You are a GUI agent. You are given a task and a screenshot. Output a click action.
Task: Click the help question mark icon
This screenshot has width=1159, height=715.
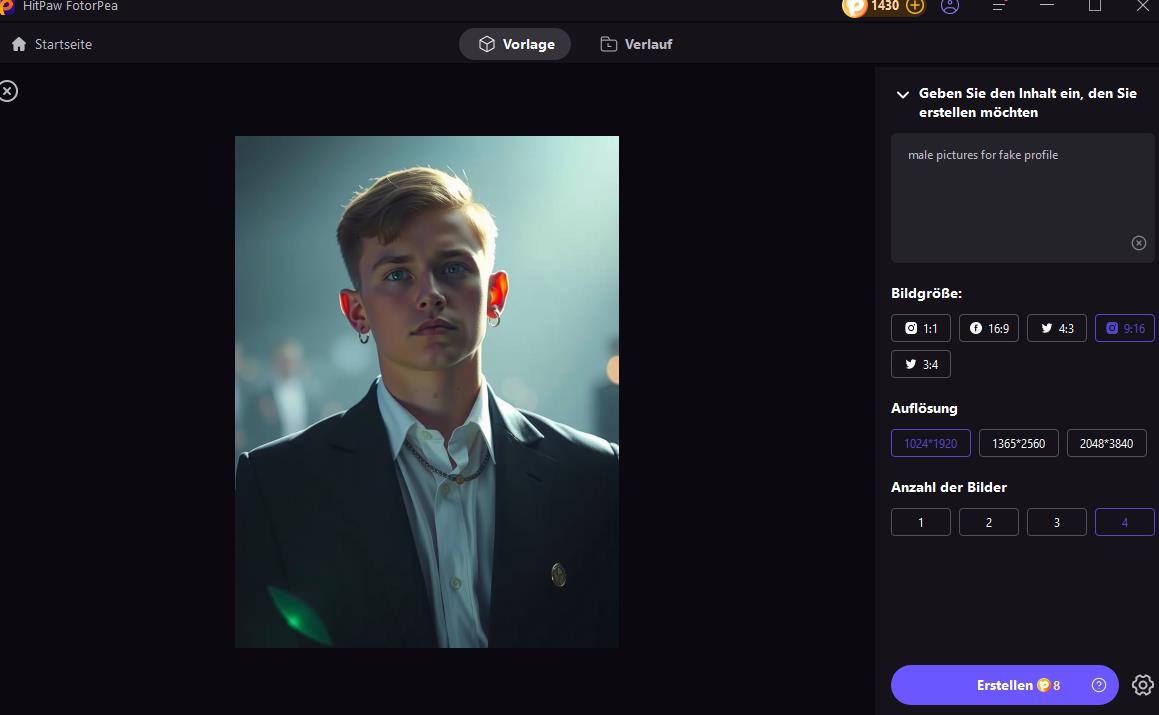pos(1099,685)
